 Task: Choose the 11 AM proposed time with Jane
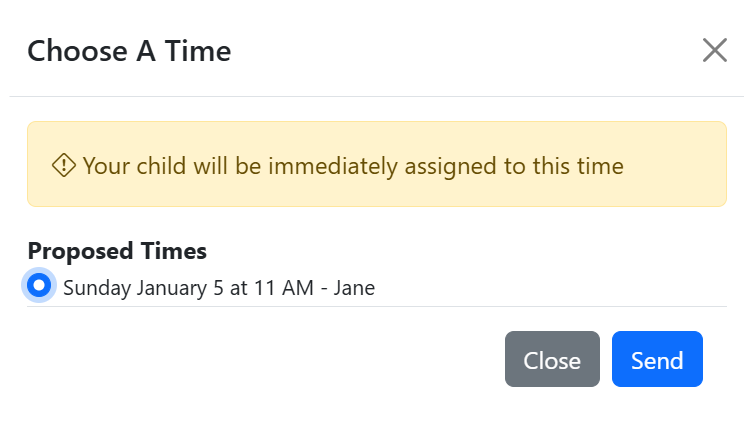coord(39,286)
